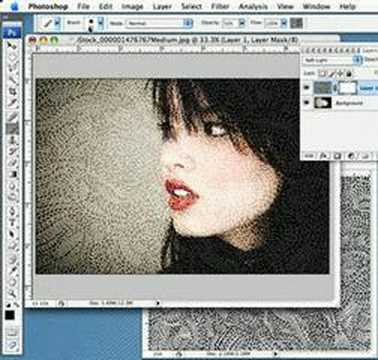Select the Type tool
This screenshot has width=378, height=360.
click(13, 222)
